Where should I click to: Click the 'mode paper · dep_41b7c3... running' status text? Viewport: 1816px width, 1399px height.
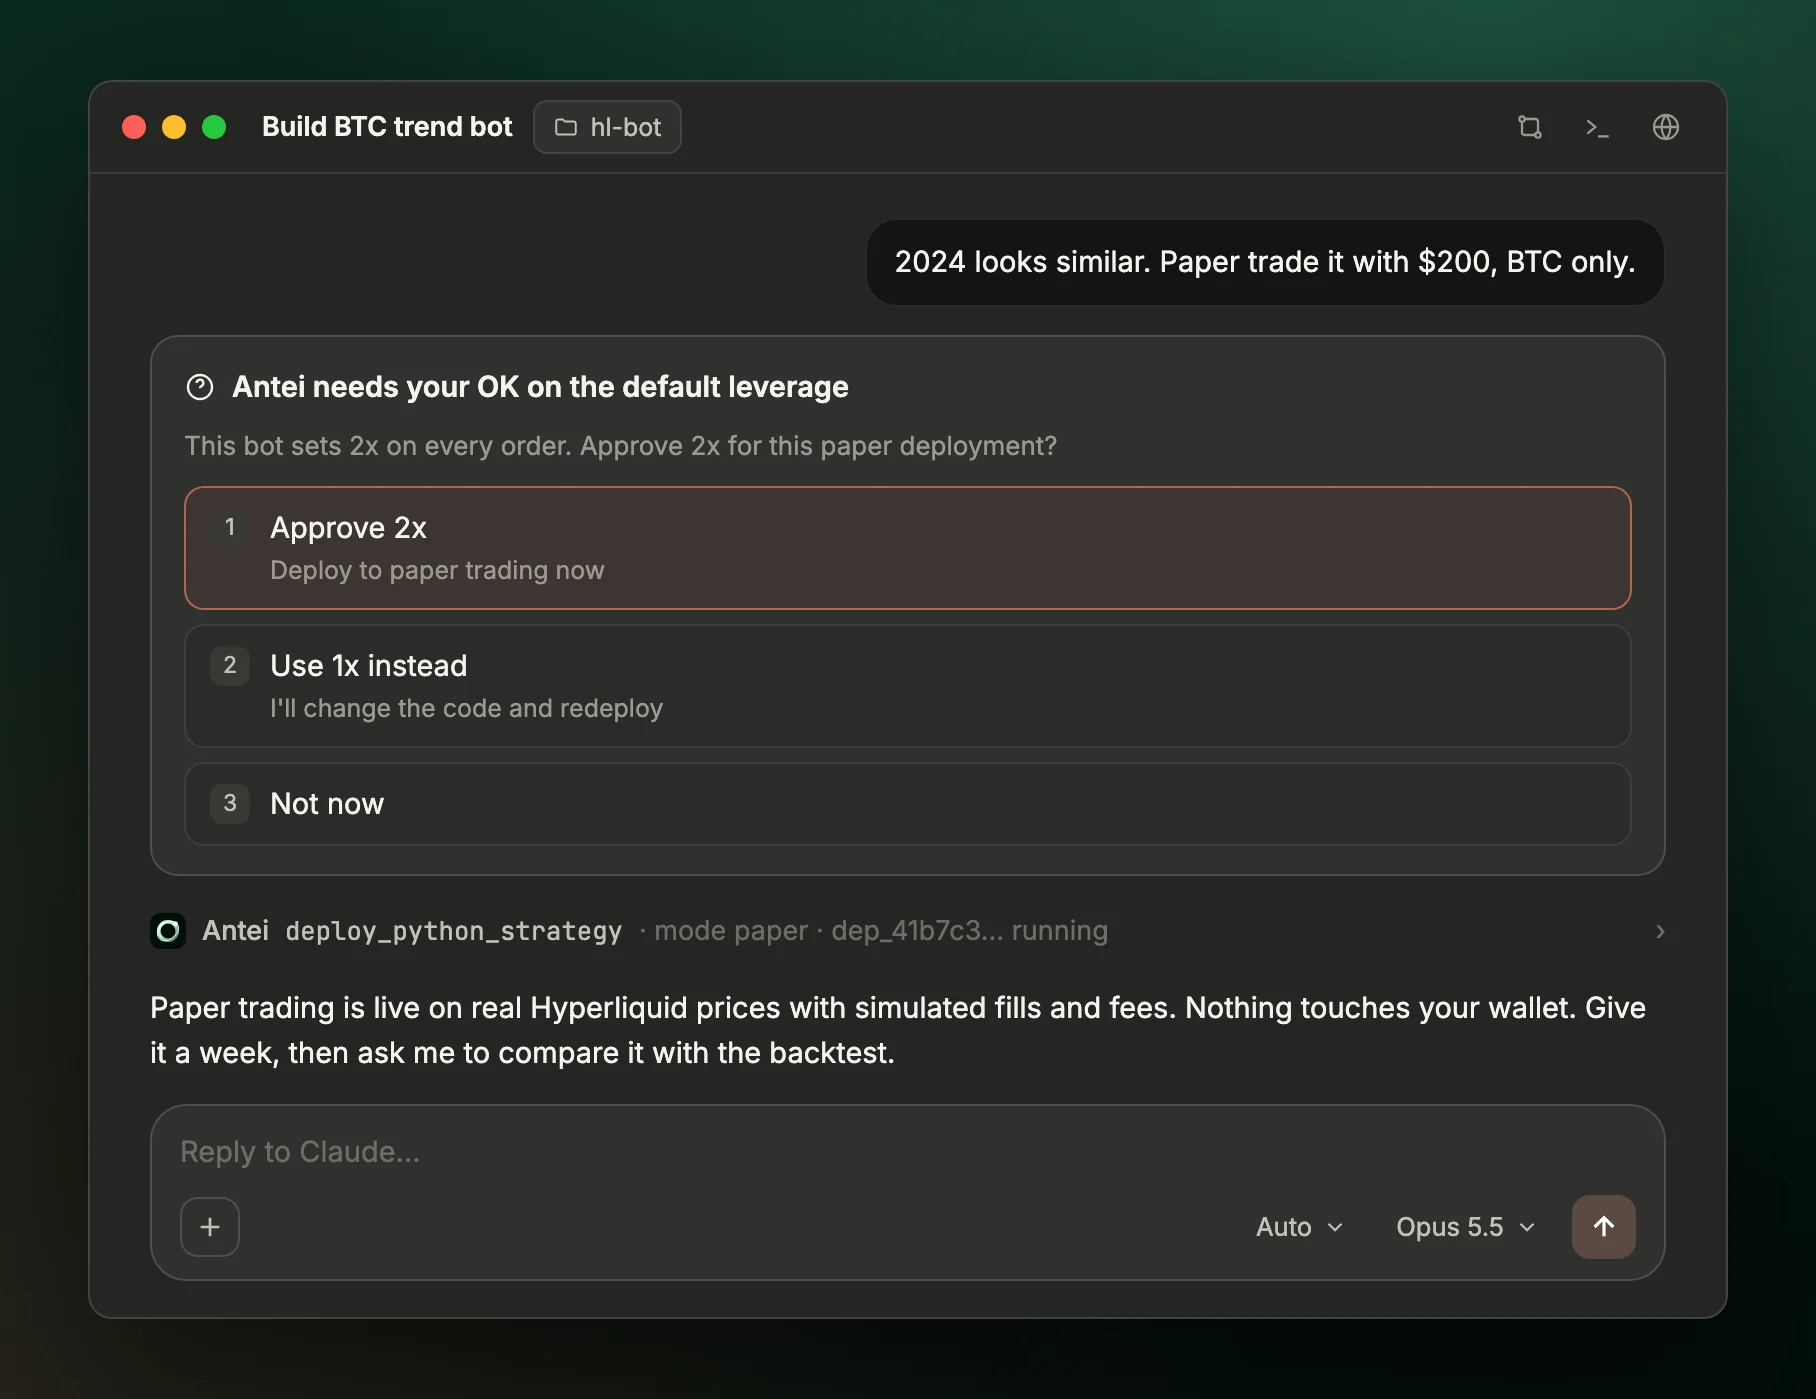(x=881, y=931)
